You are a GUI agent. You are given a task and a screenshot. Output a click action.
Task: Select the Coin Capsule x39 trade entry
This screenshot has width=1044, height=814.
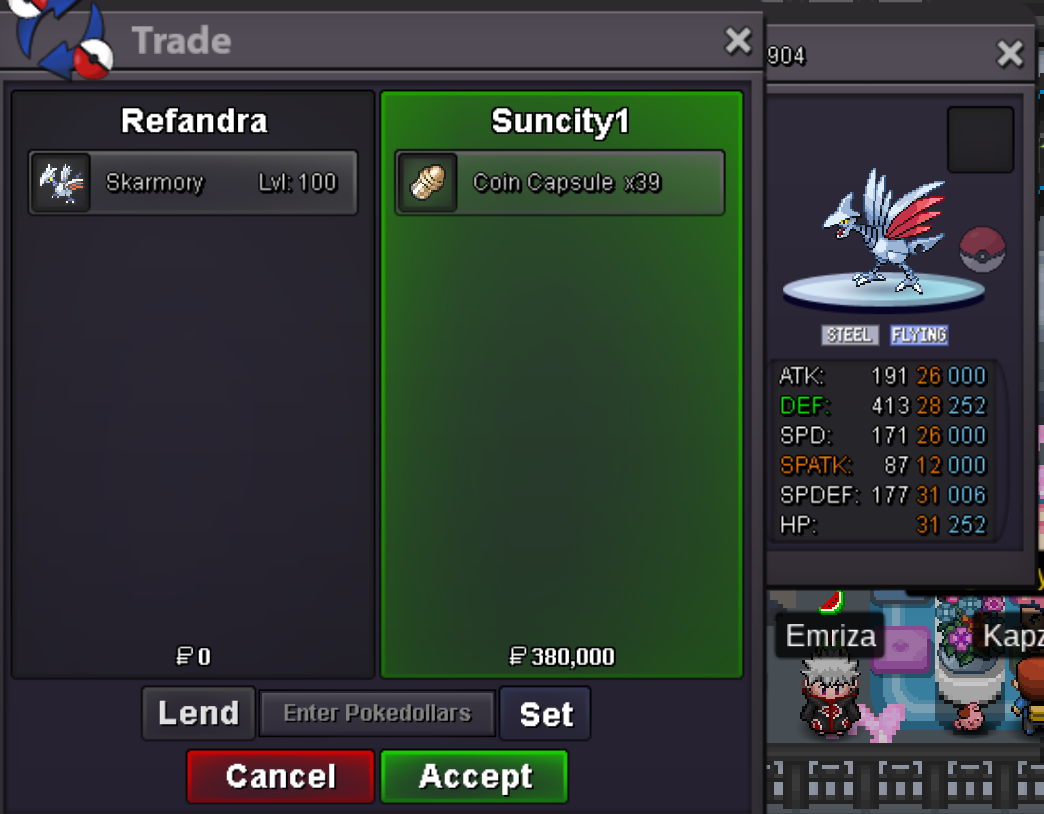coord(560,182)
